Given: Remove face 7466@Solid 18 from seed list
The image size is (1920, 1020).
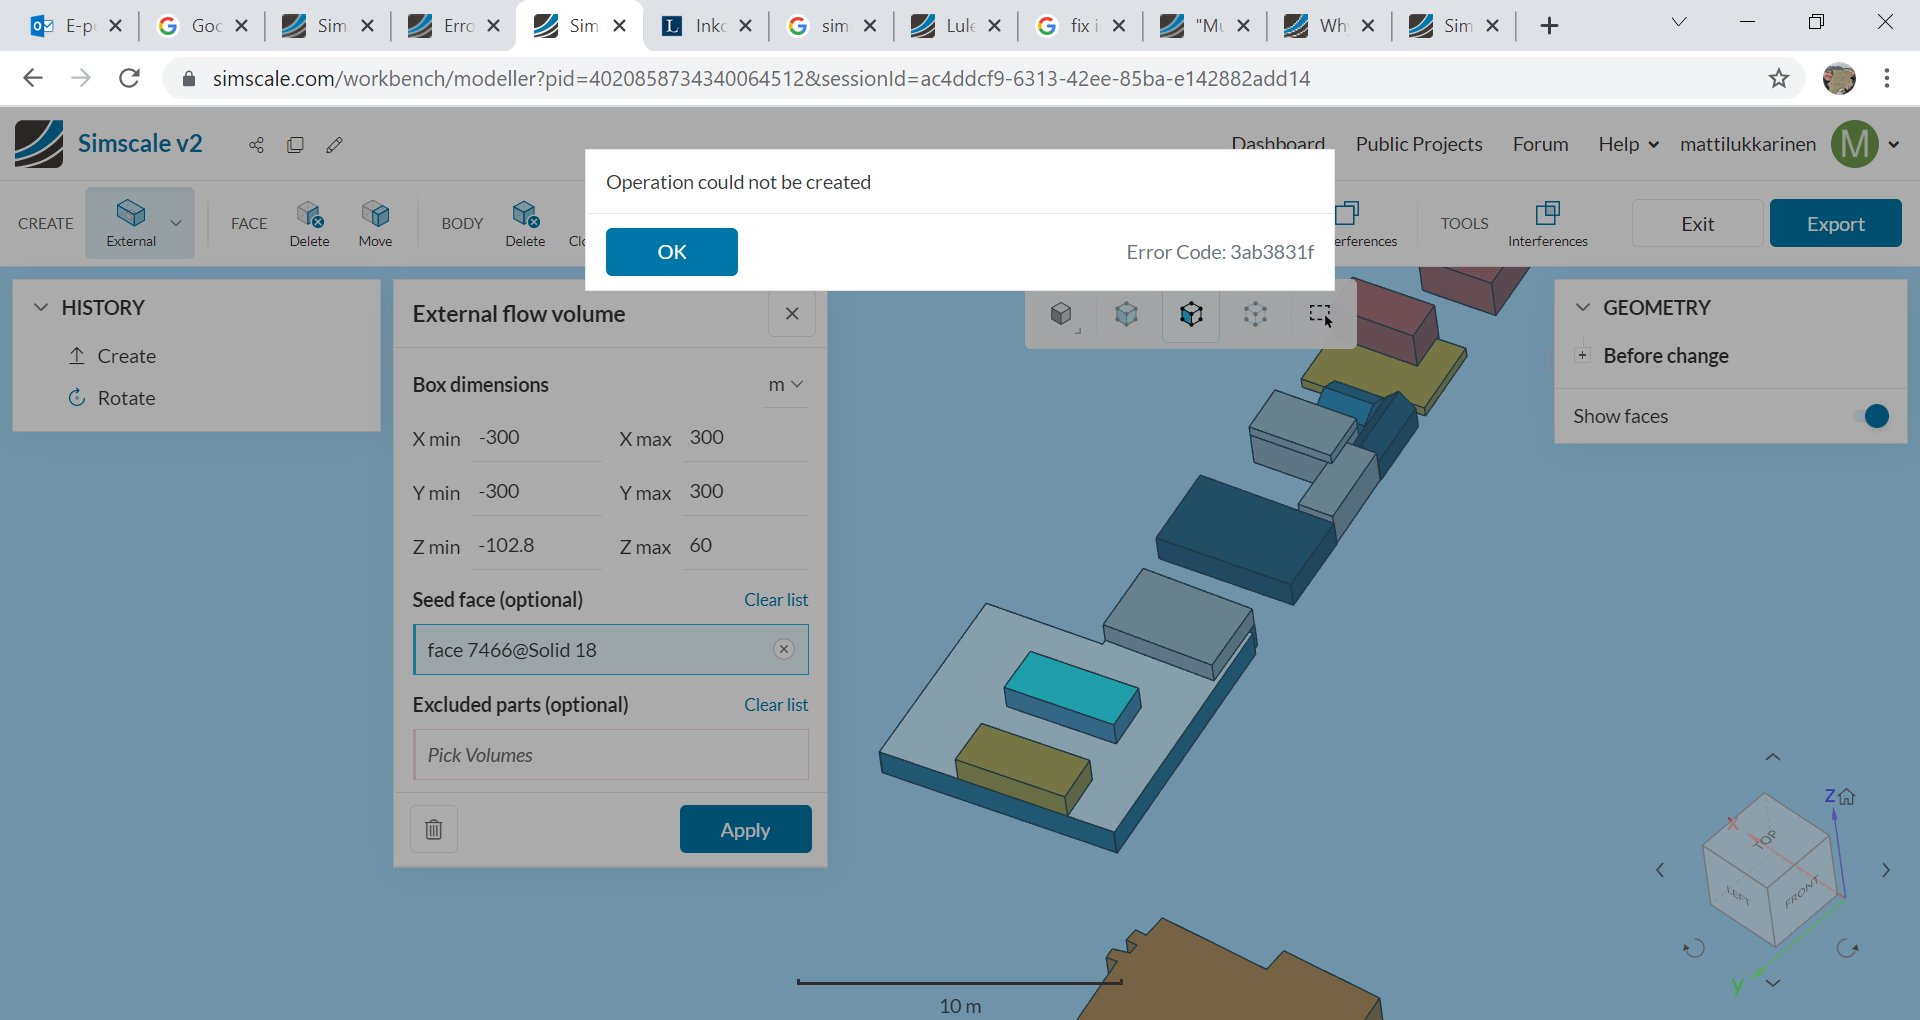Looking at the screenshot, I should (784, 649).
